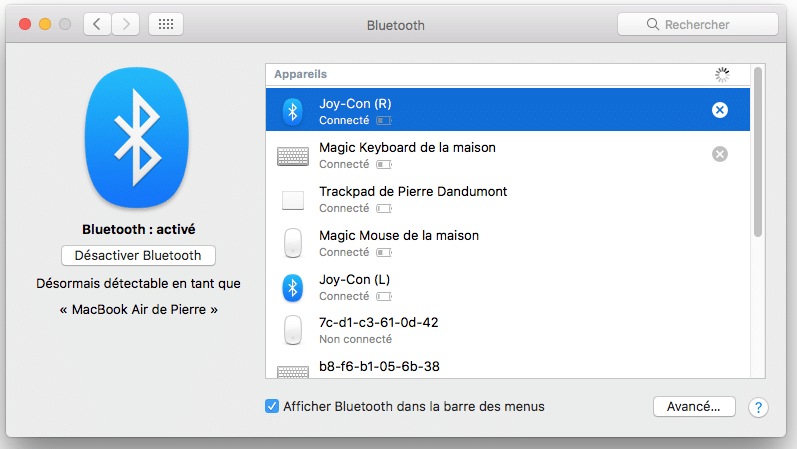Viewport: 797px width, 449px height.
Task: Select device 7c-d1-c3-61-0d-42
Action: tap(508, 331)
